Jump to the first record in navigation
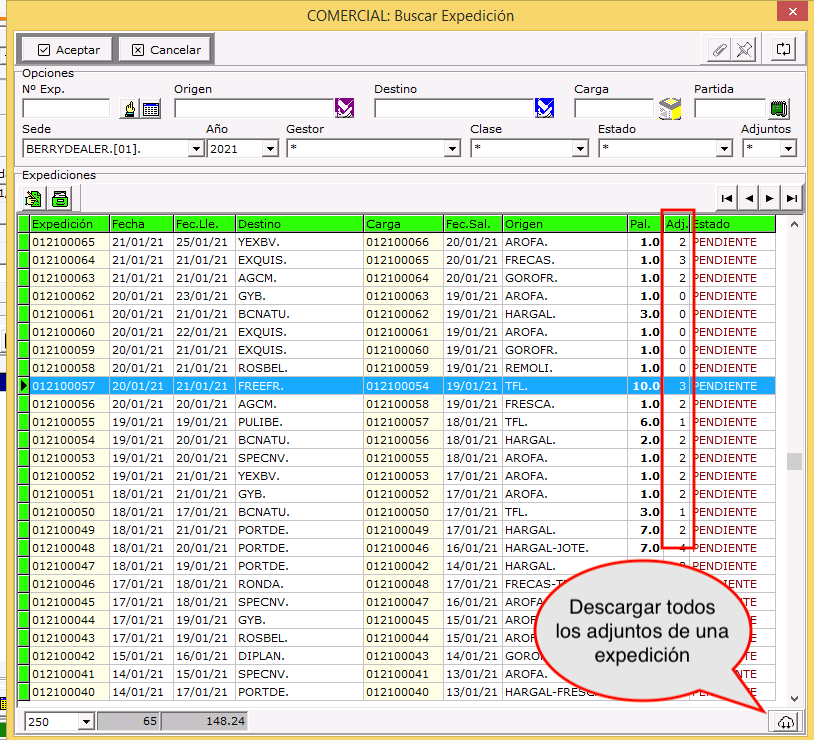 tap(727, 198)
